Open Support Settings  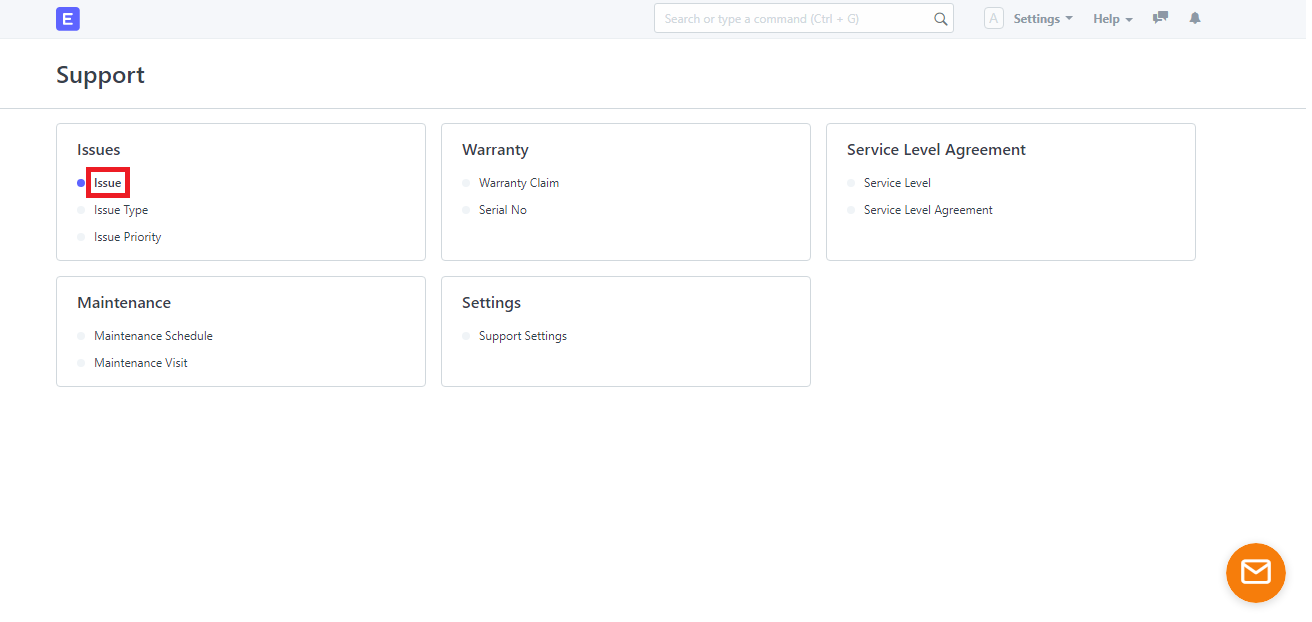pos(523,336)
